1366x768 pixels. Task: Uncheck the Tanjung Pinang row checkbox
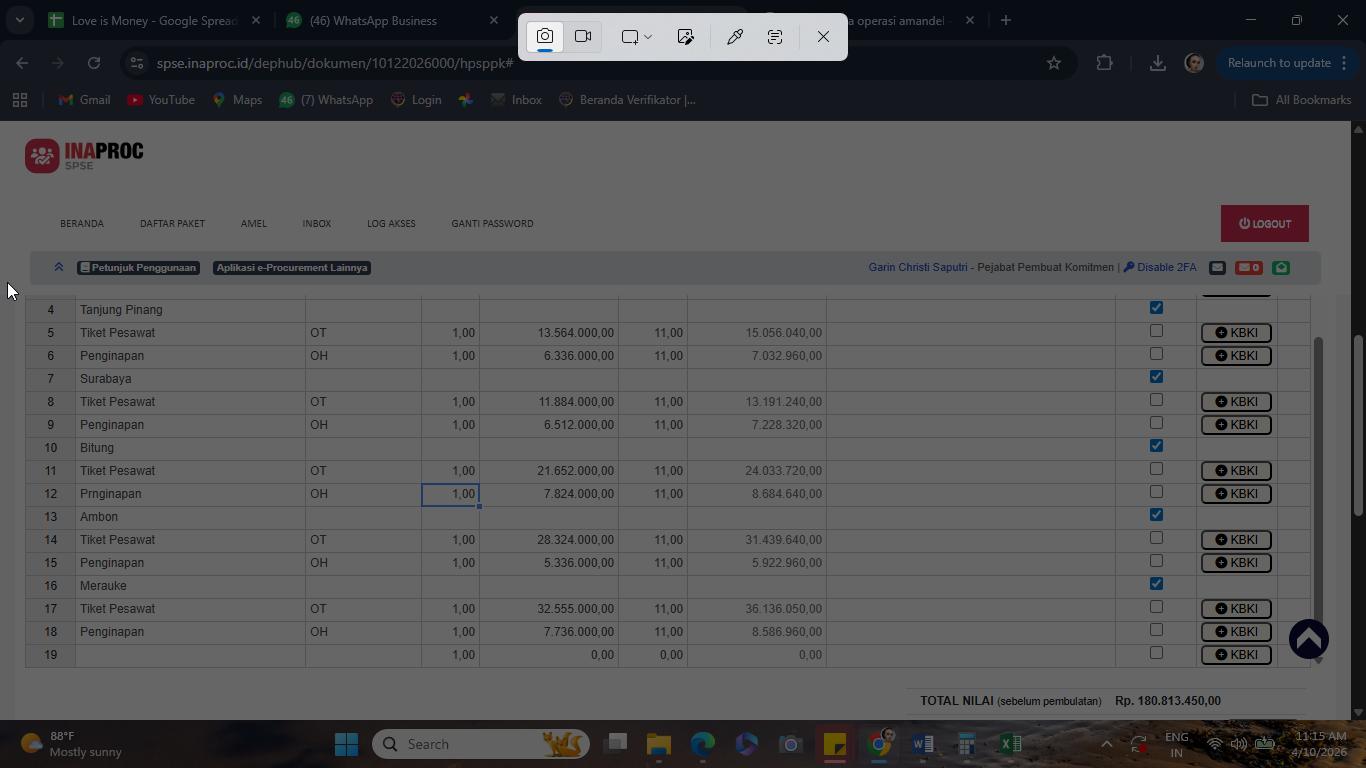tap(1156, 308)
